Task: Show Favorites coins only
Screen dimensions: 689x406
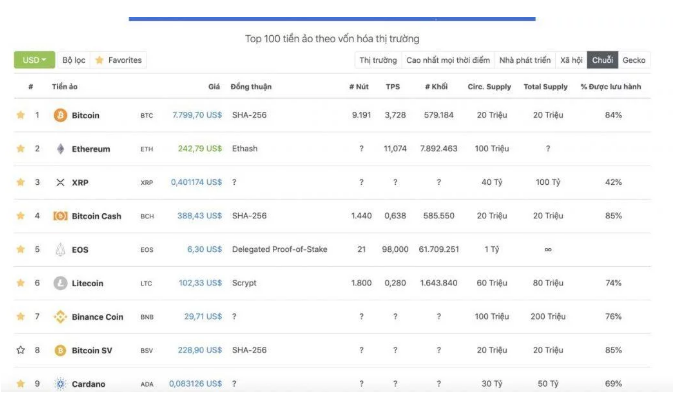Action: [x=118, y=60]
